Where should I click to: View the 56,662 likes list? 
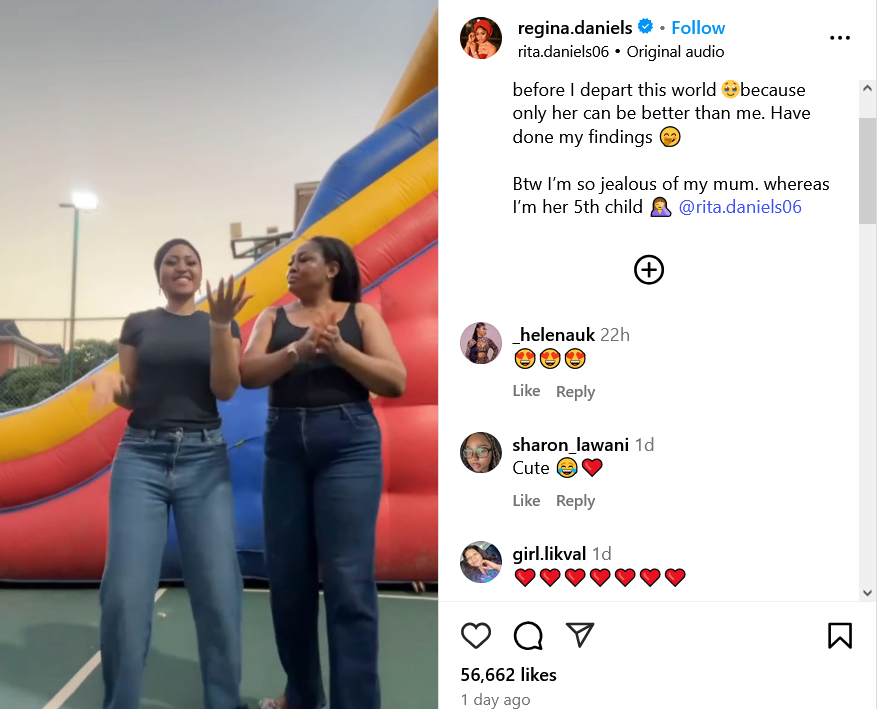tap(508, 674)
